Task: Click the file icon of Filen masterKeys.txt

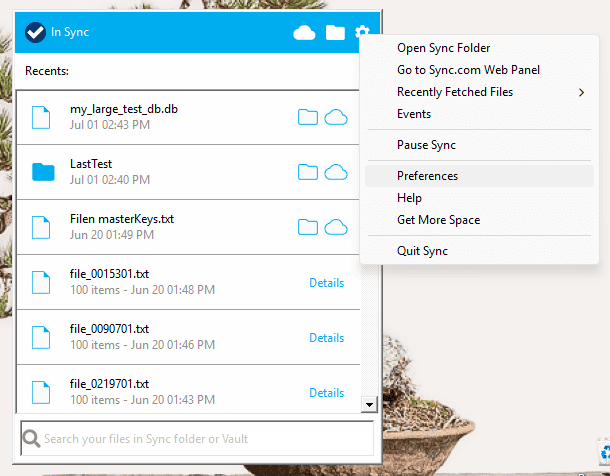Action: point(41,227)
